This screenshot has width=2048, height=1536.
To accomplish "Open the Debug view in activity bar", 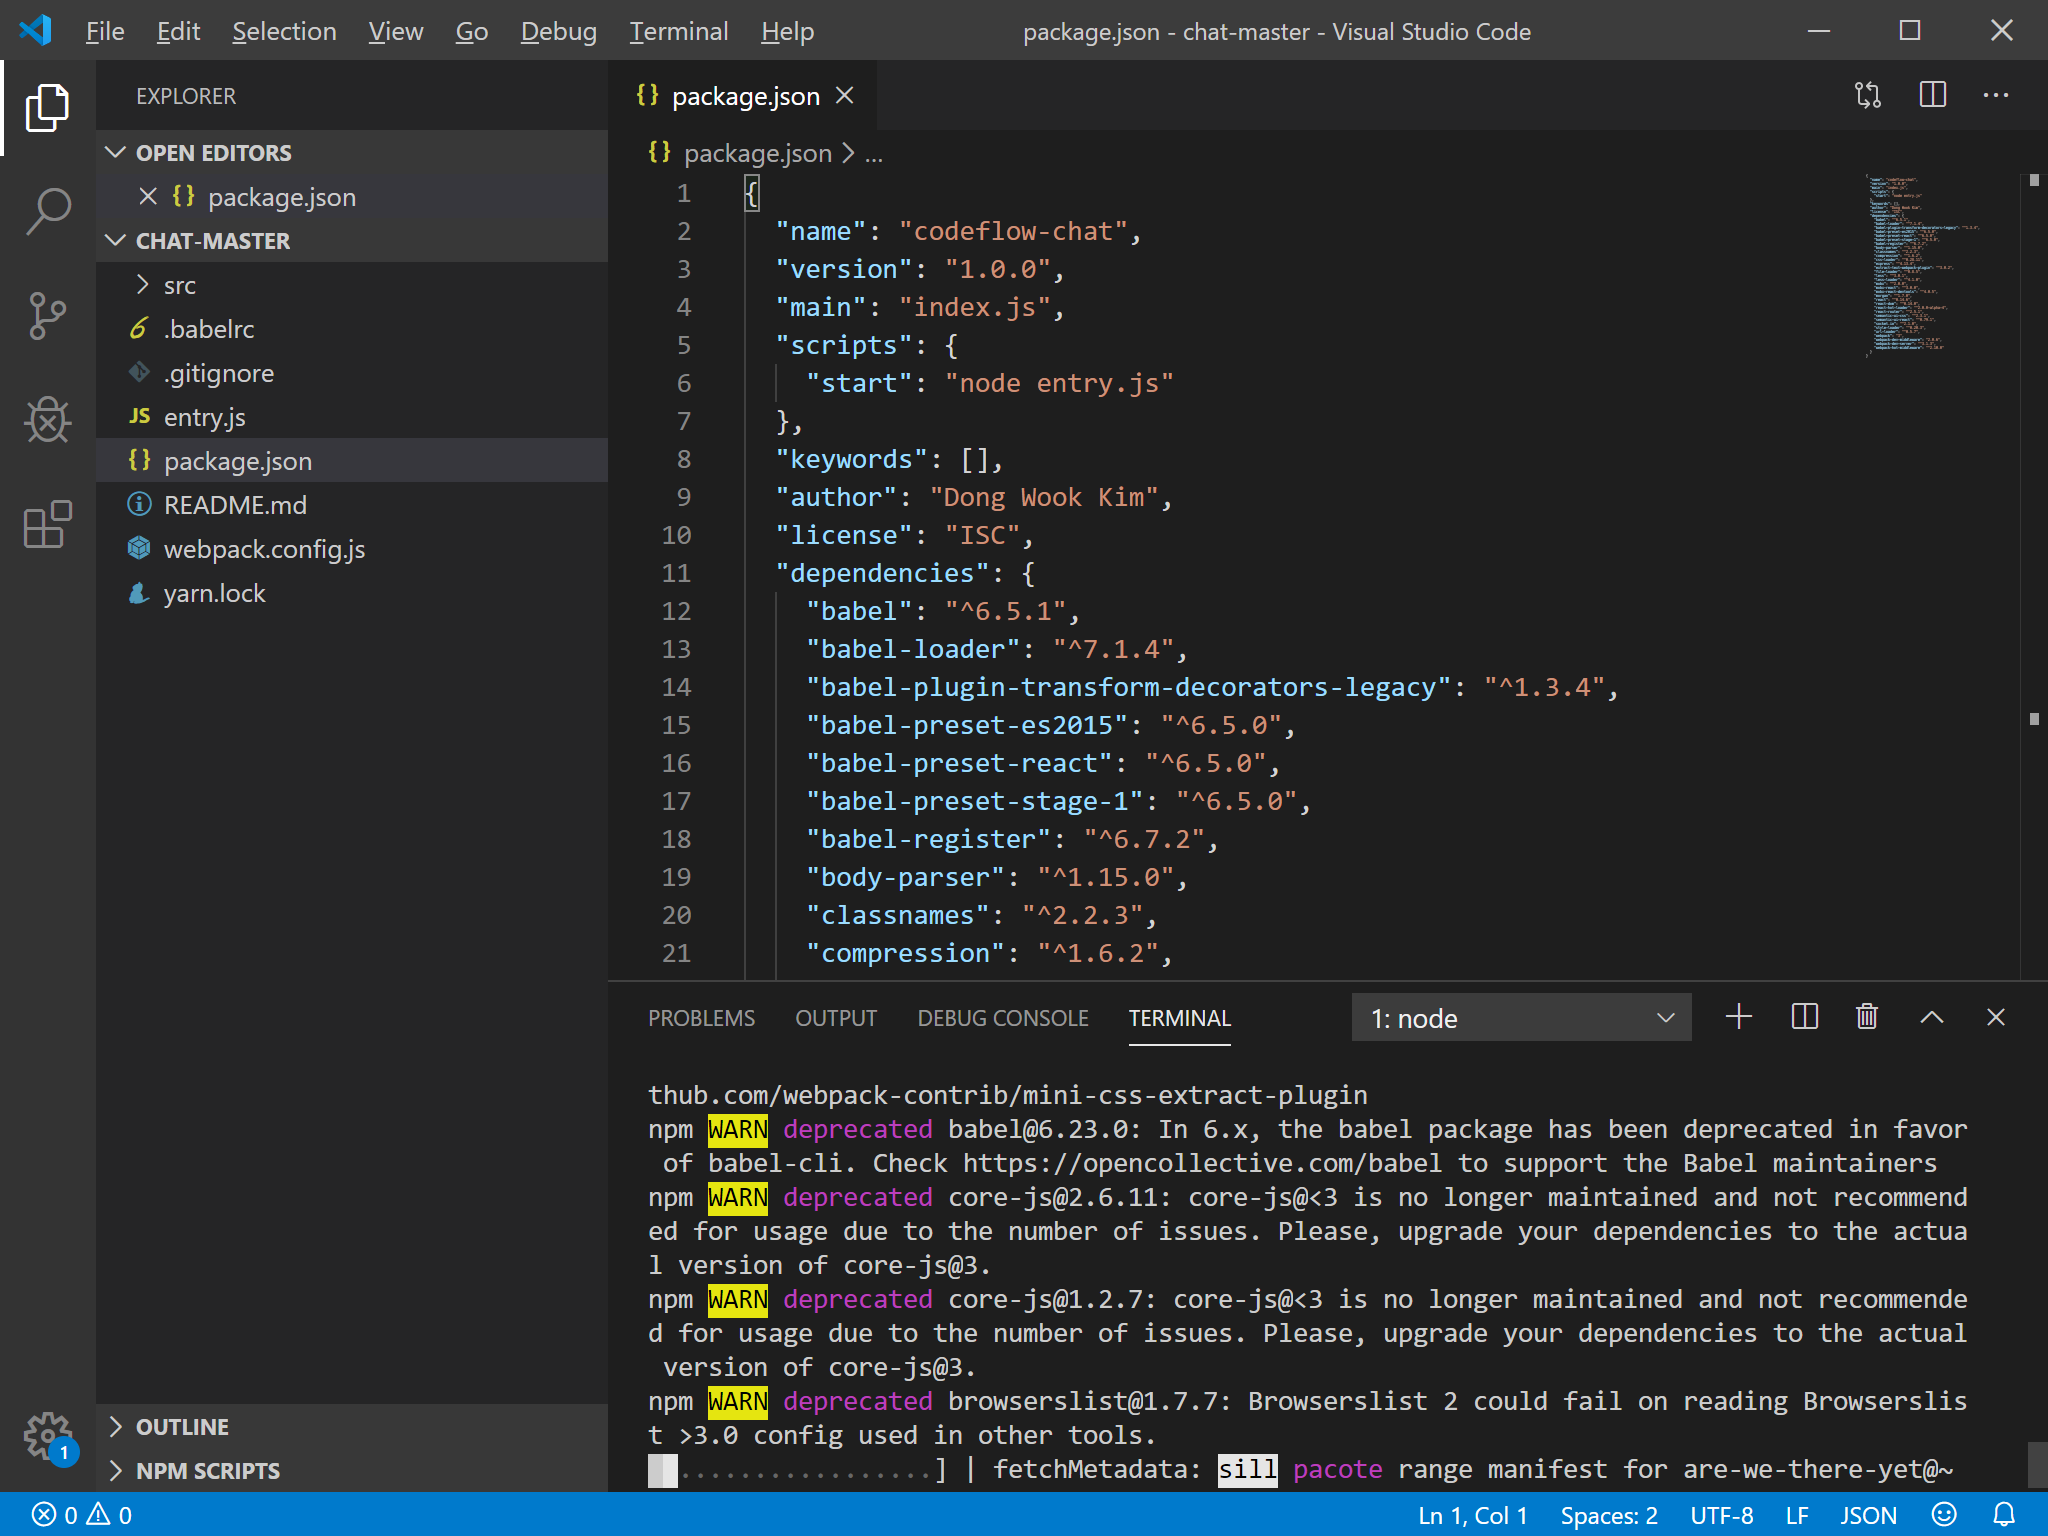I will pyautogui.click(x=47, y=420).
